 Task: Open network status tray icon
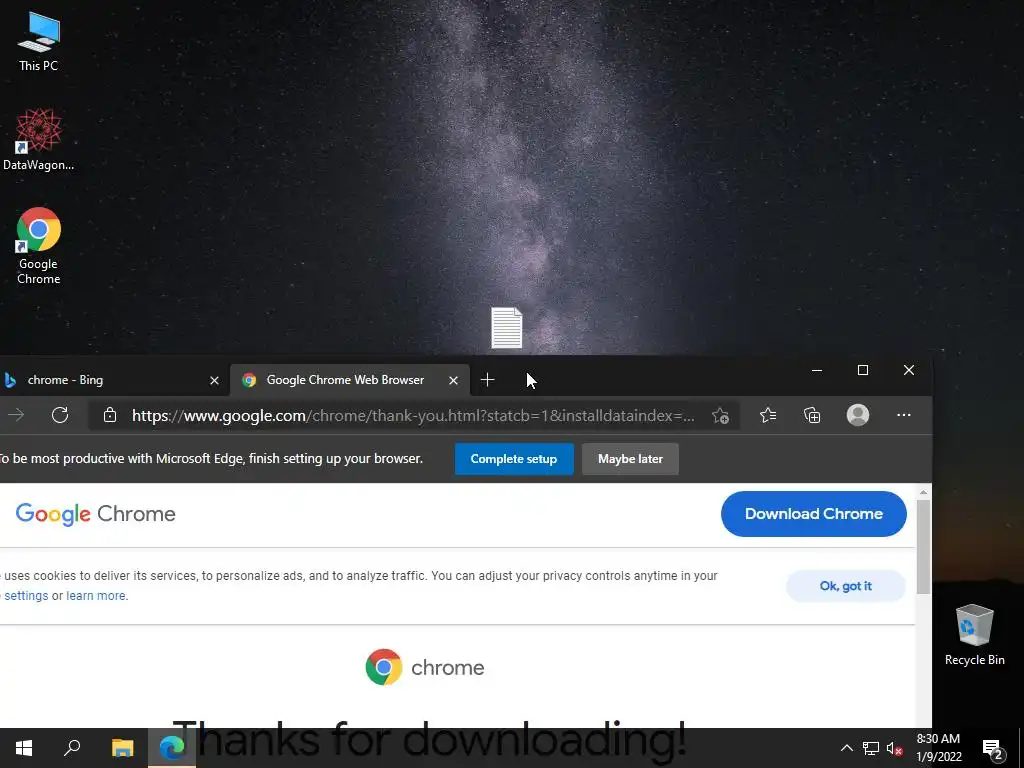(x=871, y=748)
